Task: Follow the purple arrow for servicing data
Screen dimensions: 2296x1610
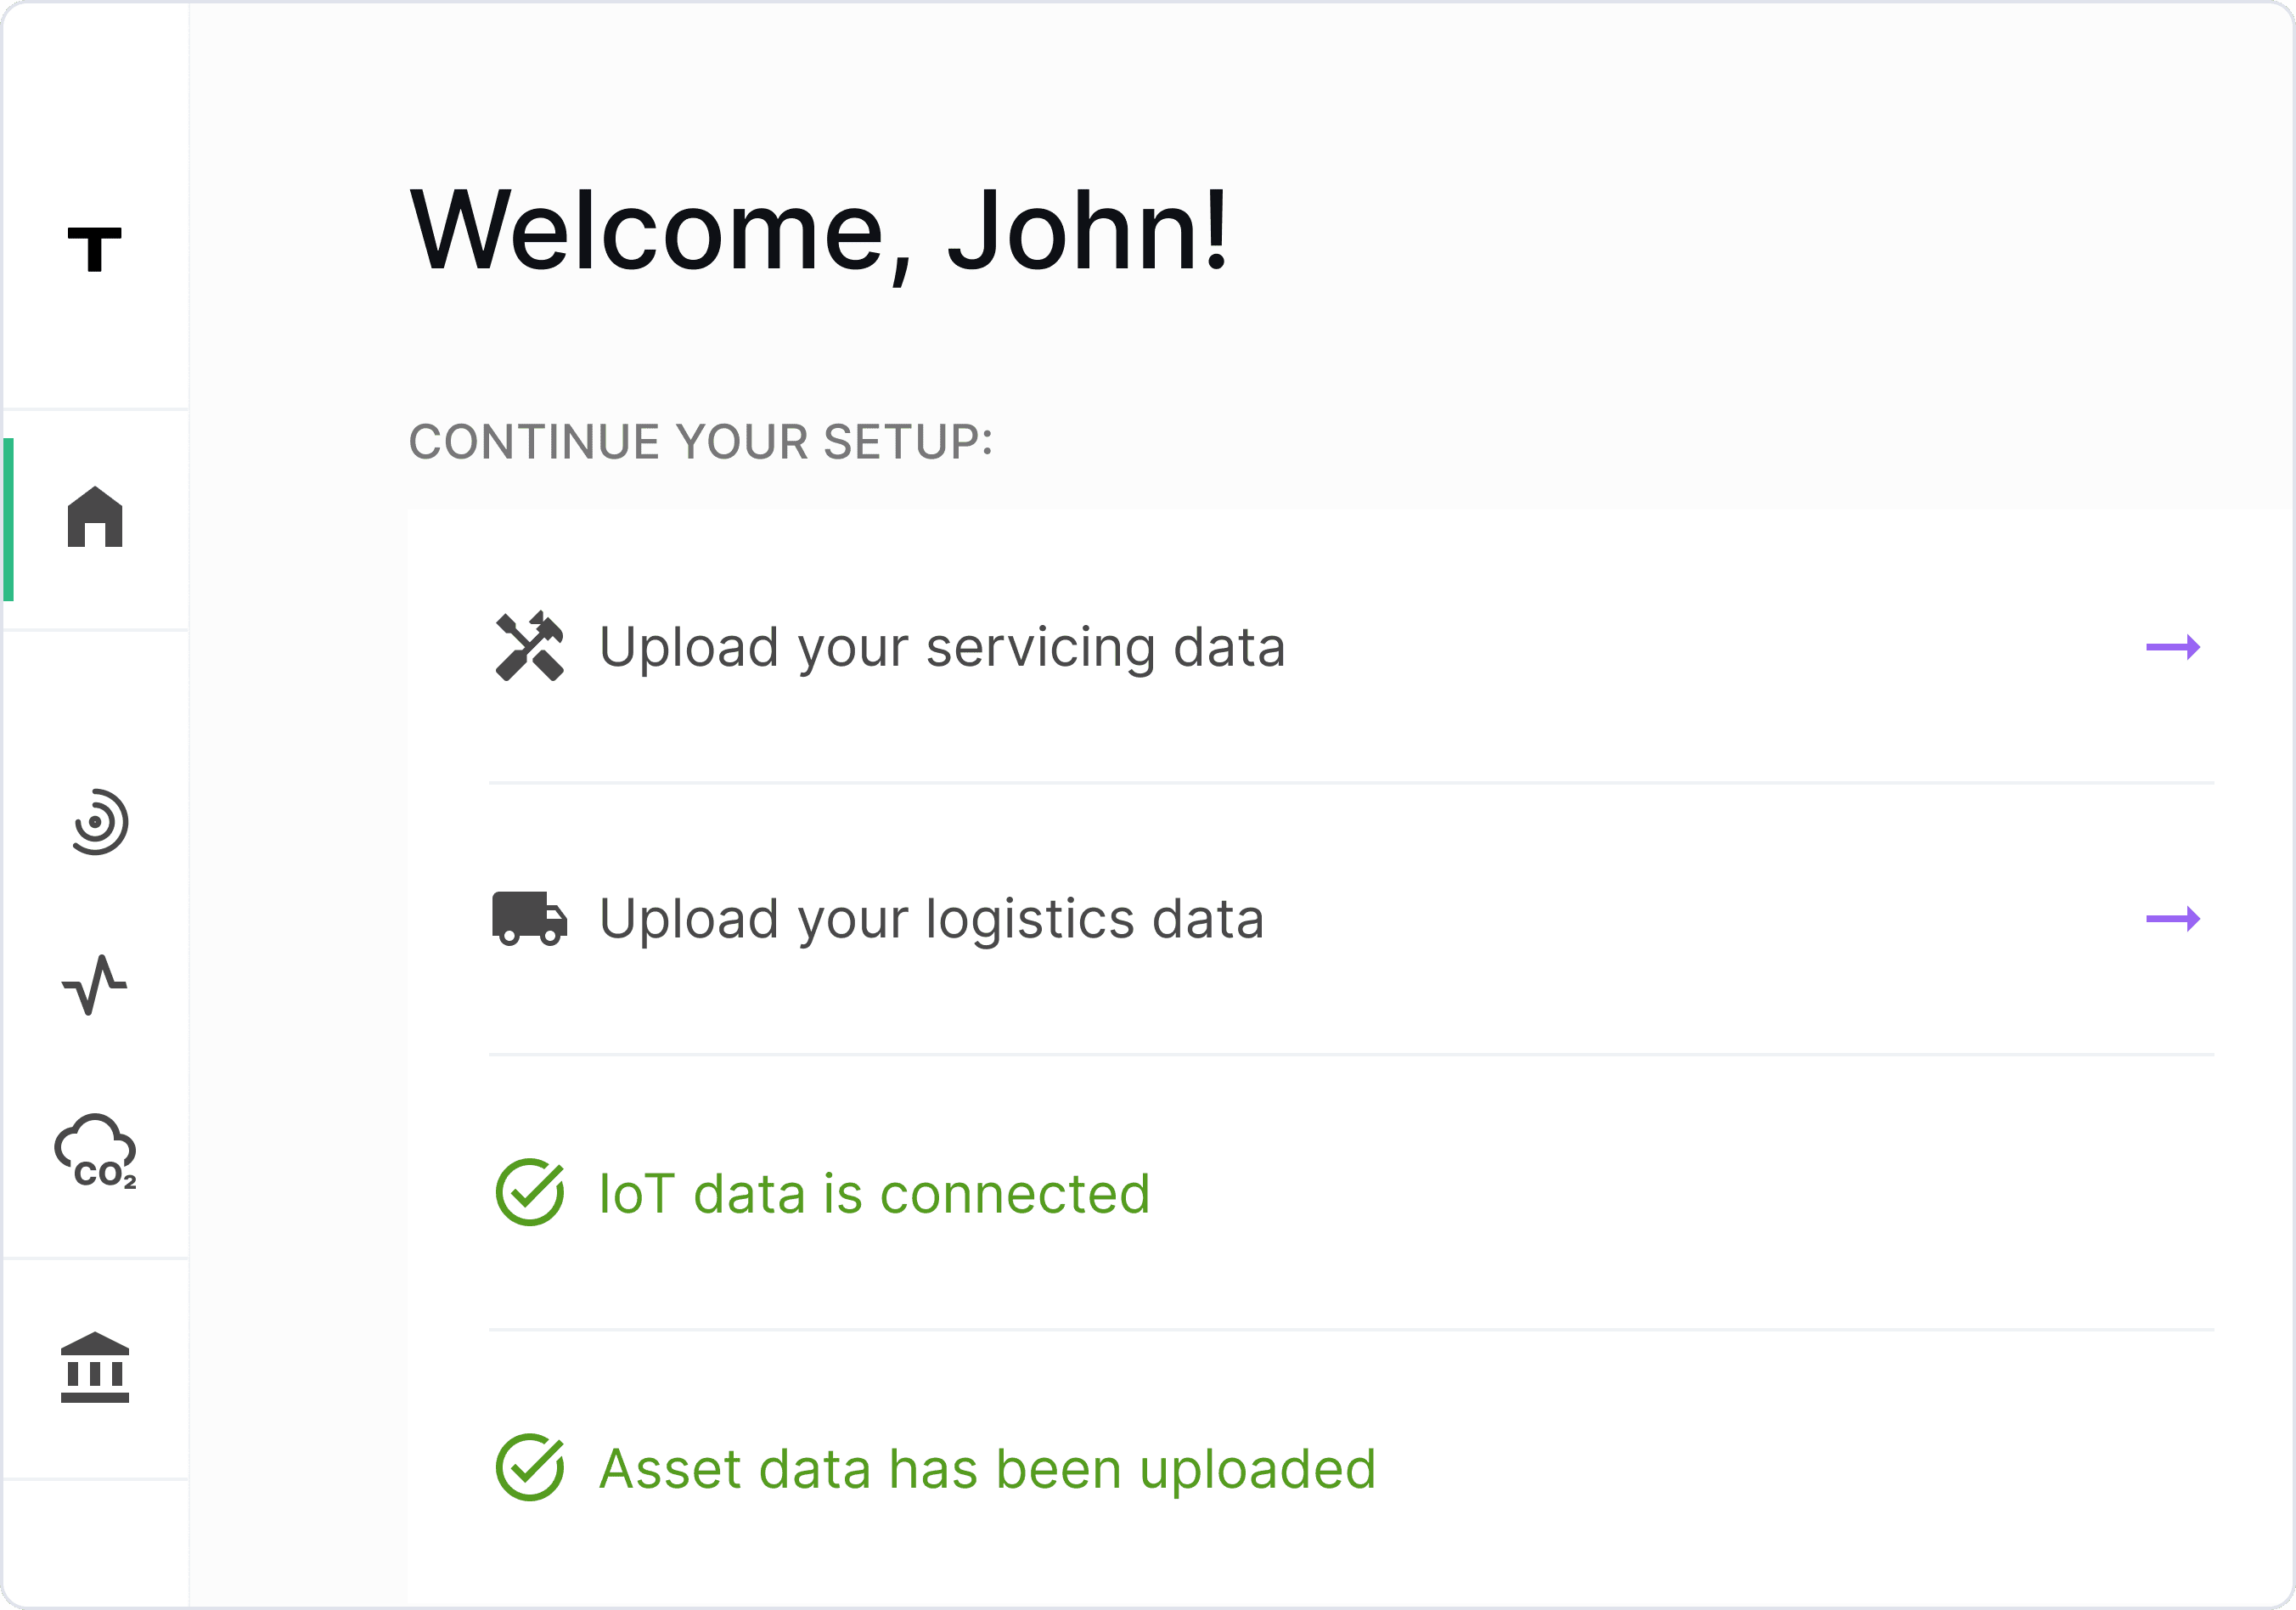Action: pos(2173,647)
